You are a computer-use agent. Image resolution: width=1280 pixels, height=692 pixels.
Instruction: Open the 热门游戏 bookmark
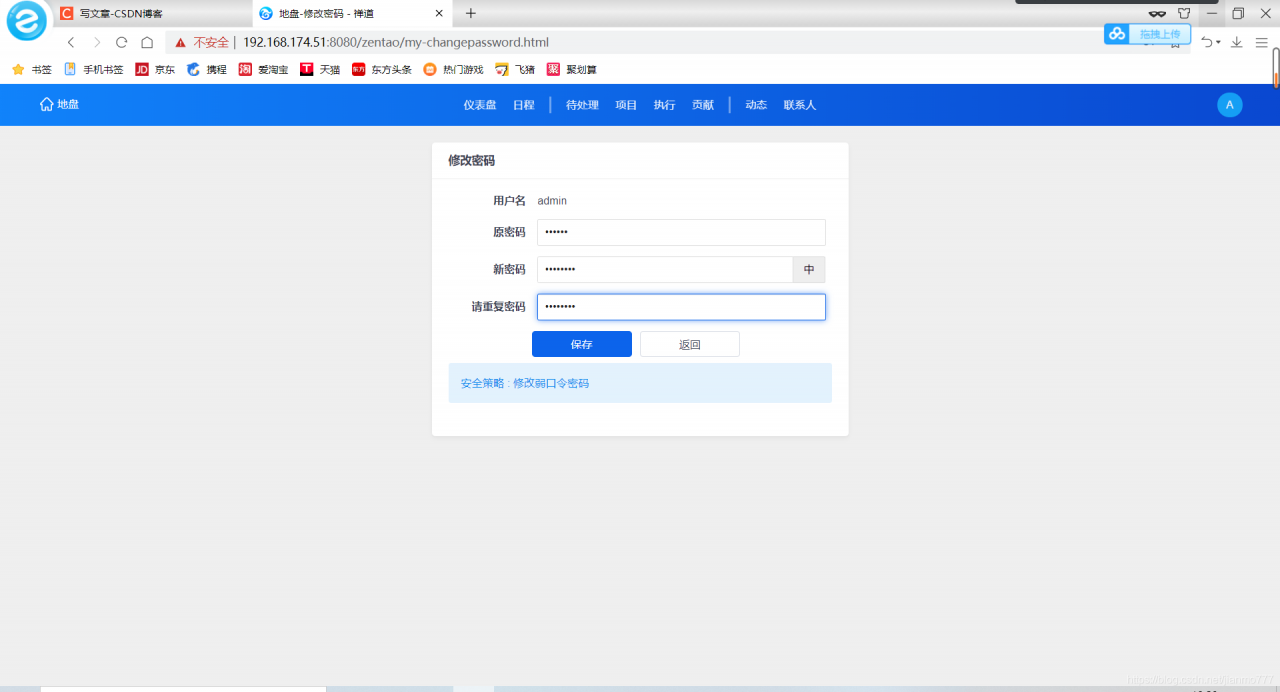[453, 69]
